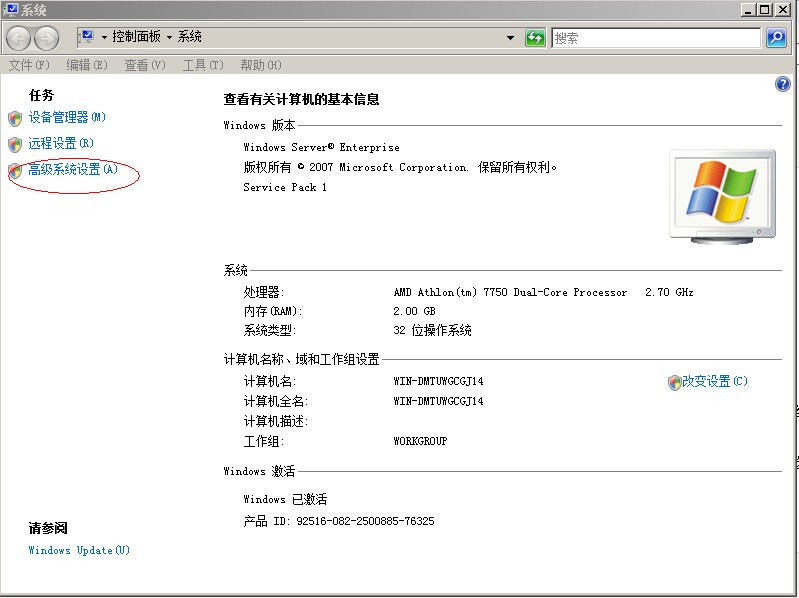Image resolution: width=799 pixels, height=598 pixels.
Task: Expand dropdown arrow before 系统 breadcrumb
Action: tap(169, 37)
